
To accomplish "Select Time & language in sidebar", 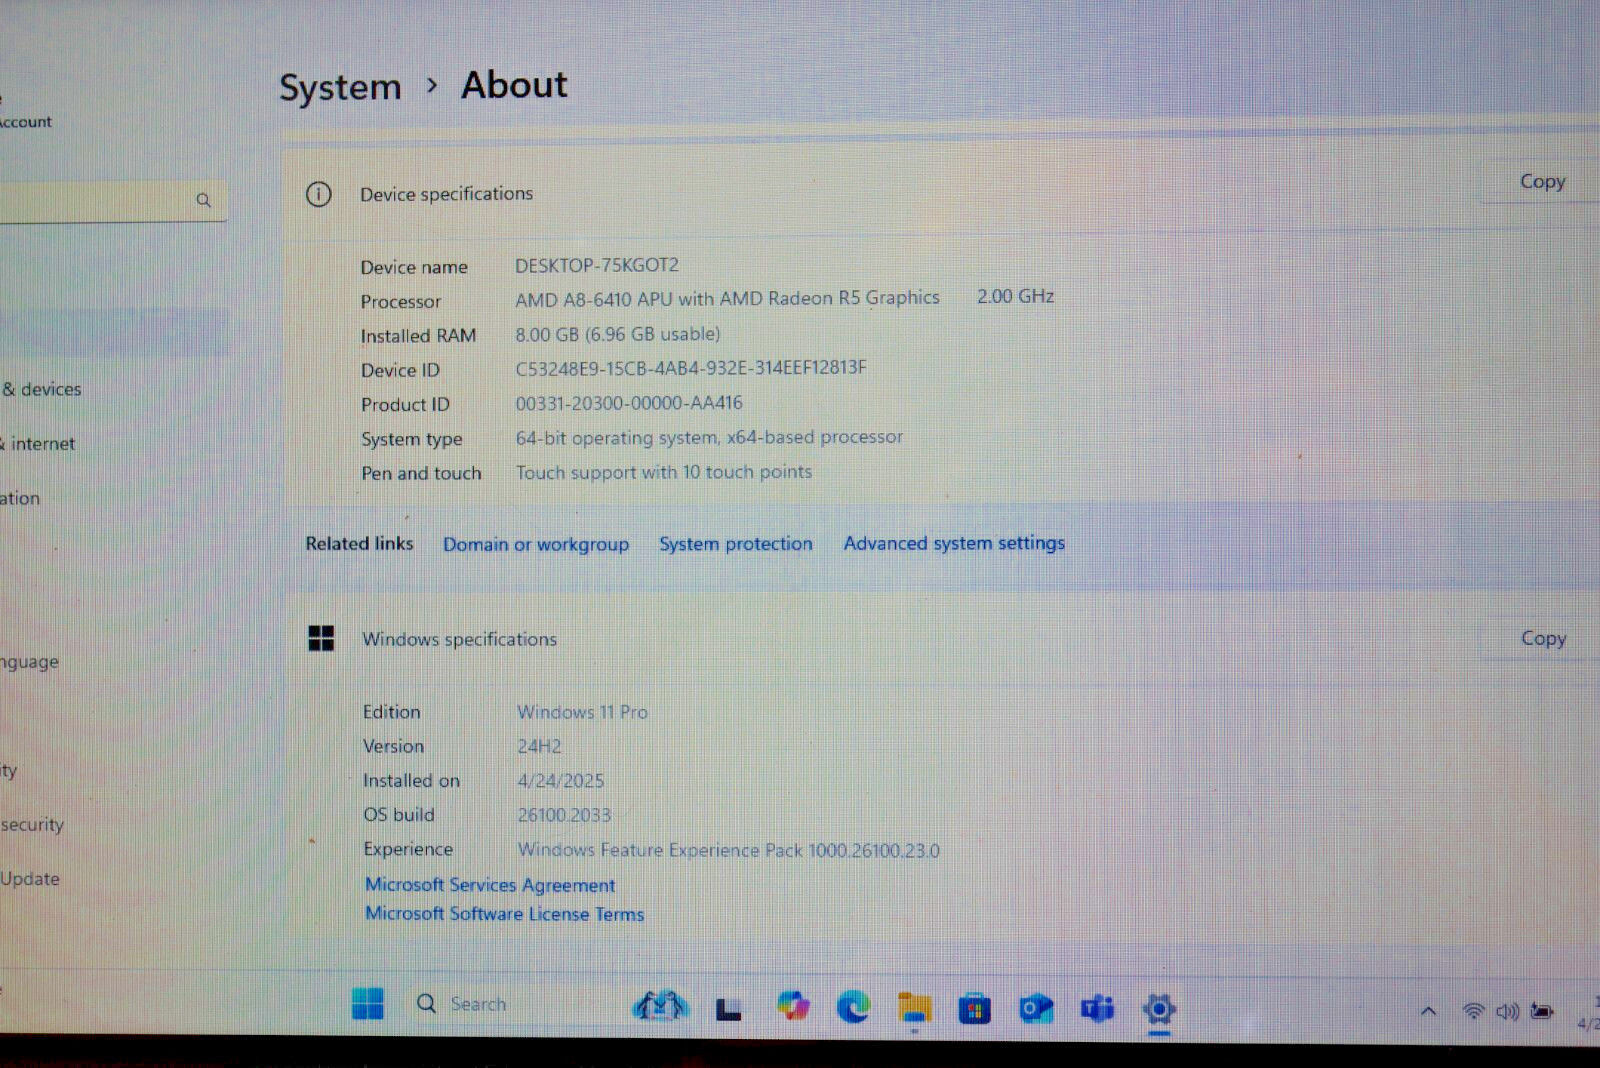I will [29, 661].
